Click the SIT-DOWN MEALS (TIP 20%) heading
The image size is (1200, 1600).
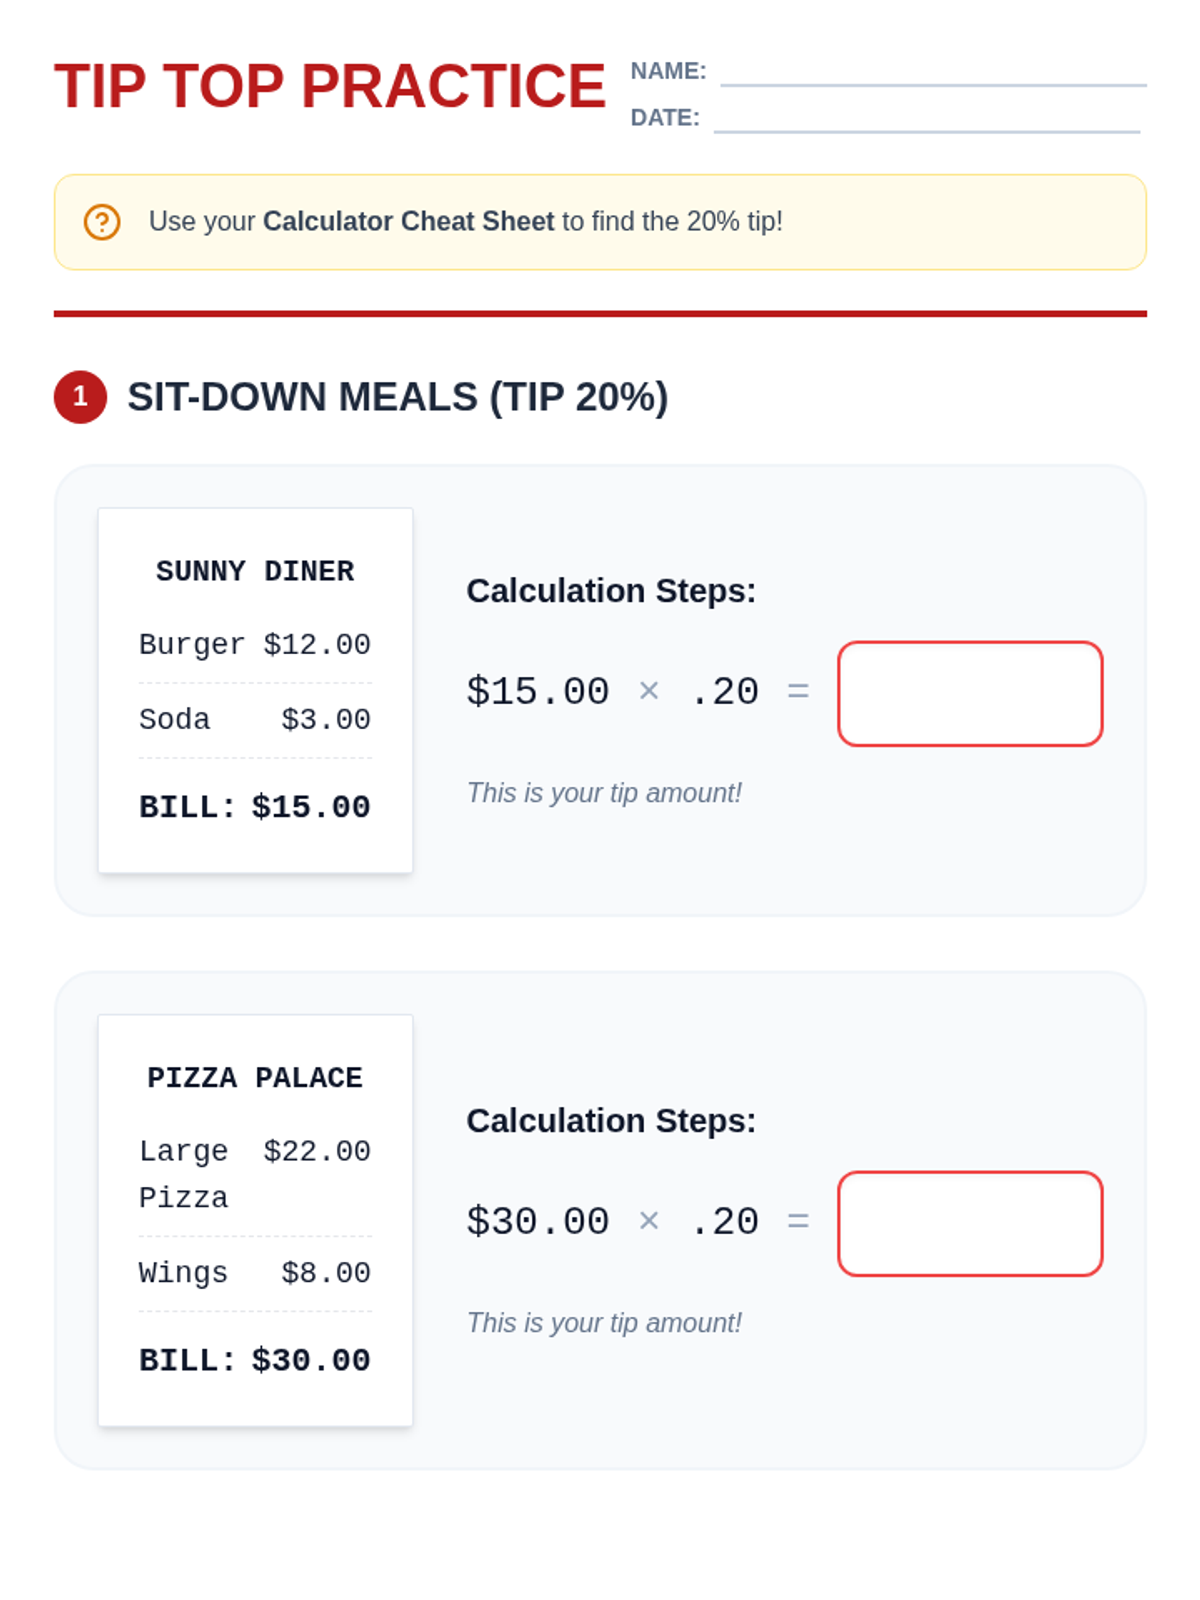[397, 397]
